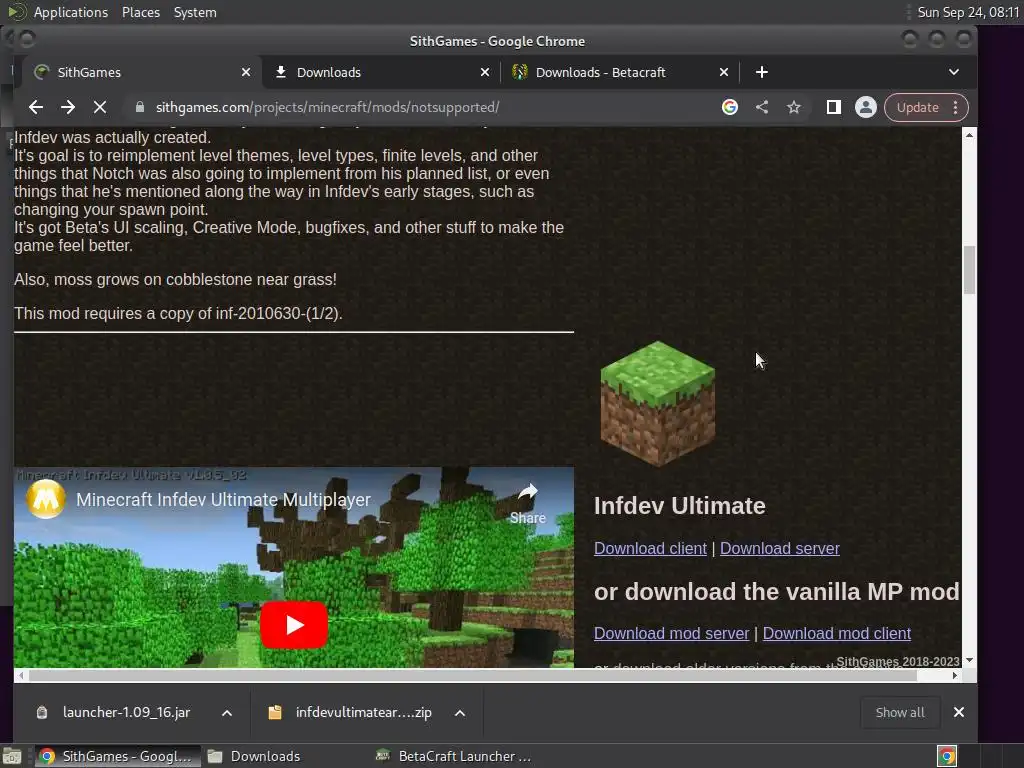Close the Downloads tab
1024x768 pixels.
click(485, 72)
